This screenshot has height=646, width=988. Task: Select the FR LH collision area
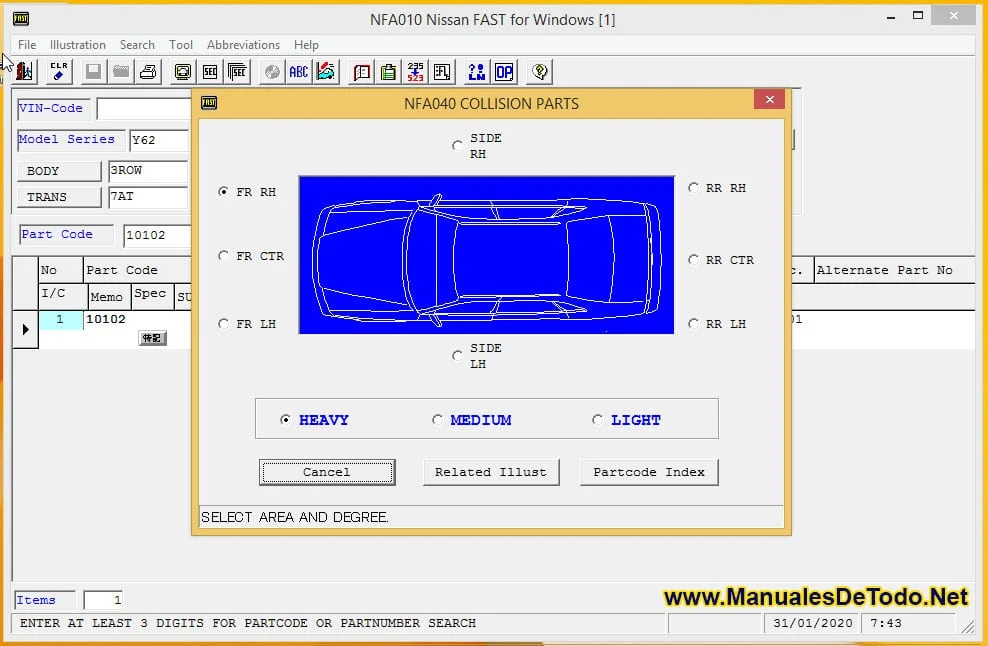point(223,324)
